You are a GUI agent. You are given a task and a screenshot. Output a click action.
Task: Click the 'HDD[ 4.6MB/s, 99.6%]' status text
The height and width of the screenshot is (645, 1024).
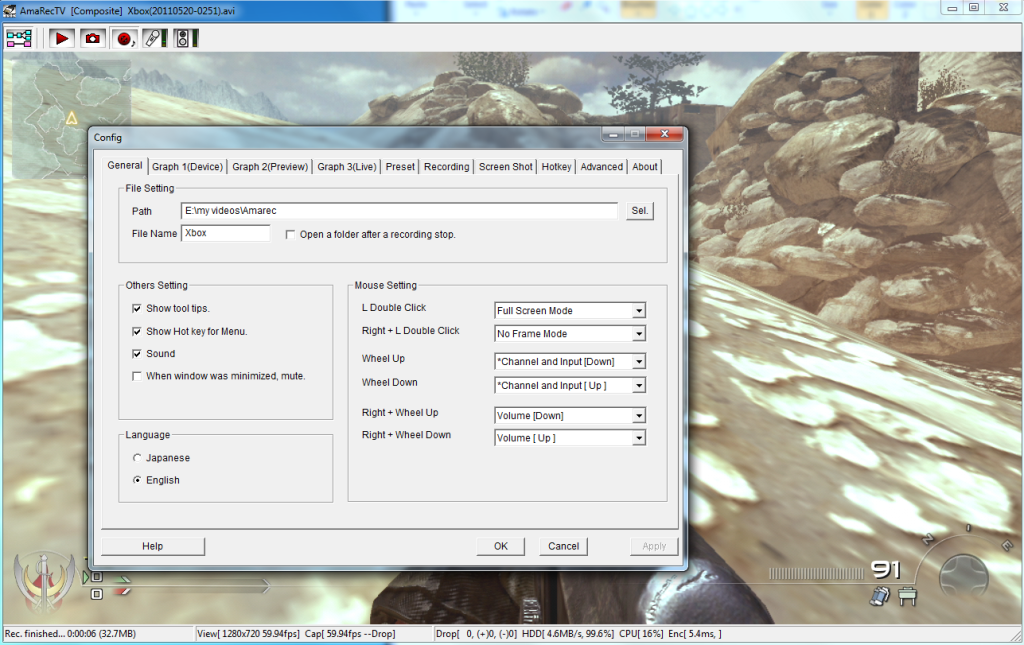pos(568,634)
